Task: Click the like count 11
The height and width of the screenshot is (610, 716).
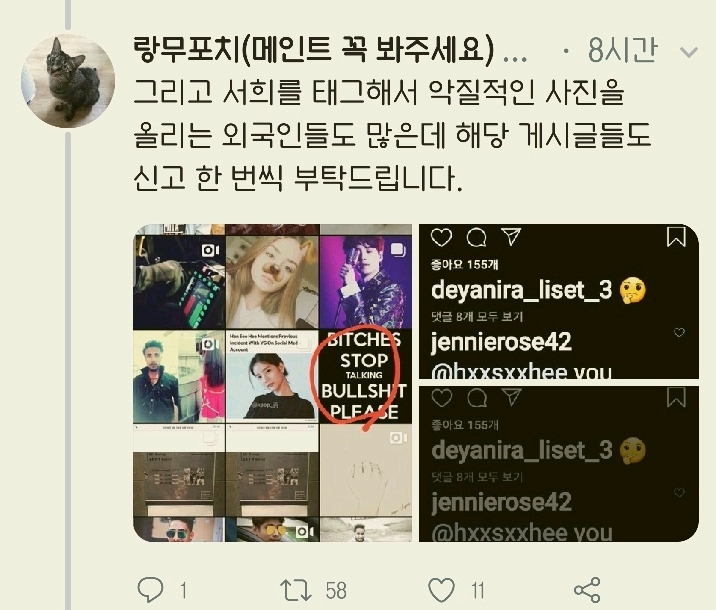Action: (x=478, y=591)
